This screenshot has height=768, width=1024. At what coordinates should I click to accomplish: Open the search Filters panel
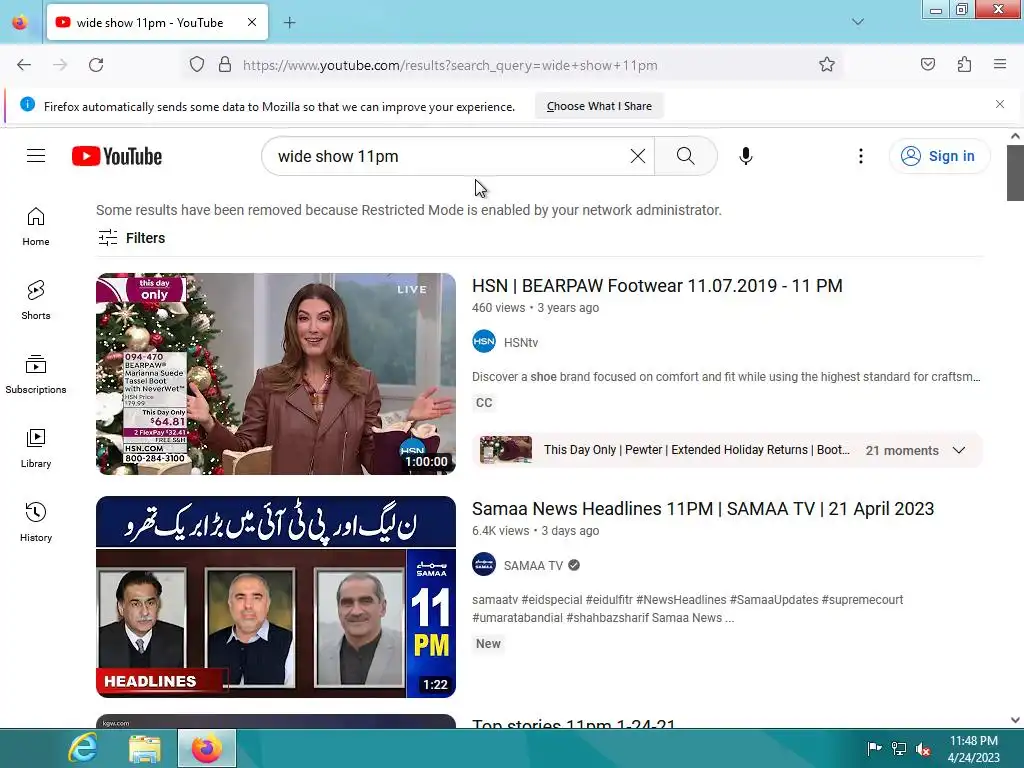pyautogui.click(x=131, y=238)
